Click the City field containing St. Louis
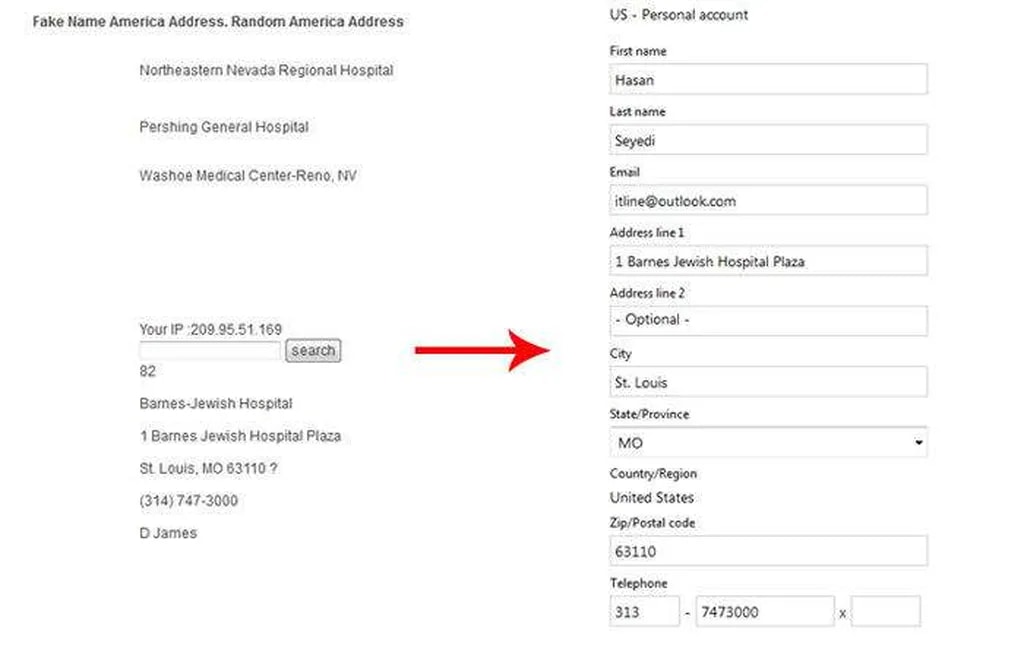 click(767, 381)
